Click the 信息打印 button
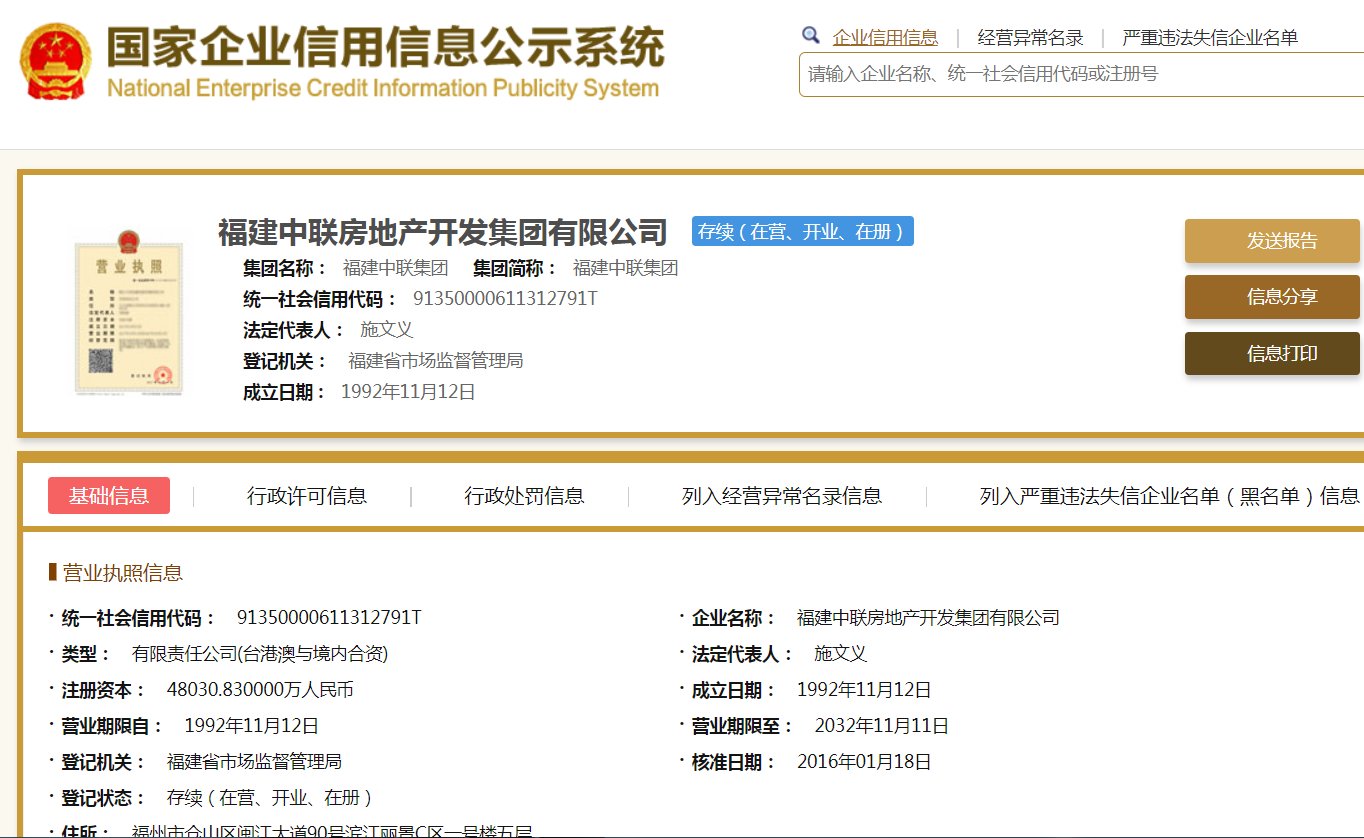The image size is (1364, 838). click(1271, 353)
